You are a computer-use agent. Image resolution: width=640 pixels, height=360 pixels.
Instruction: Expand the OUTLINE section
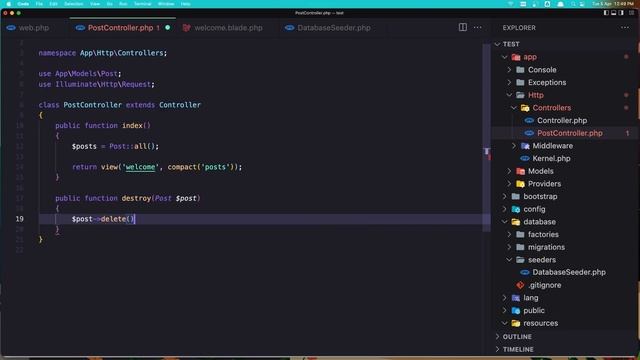(564, 337)
